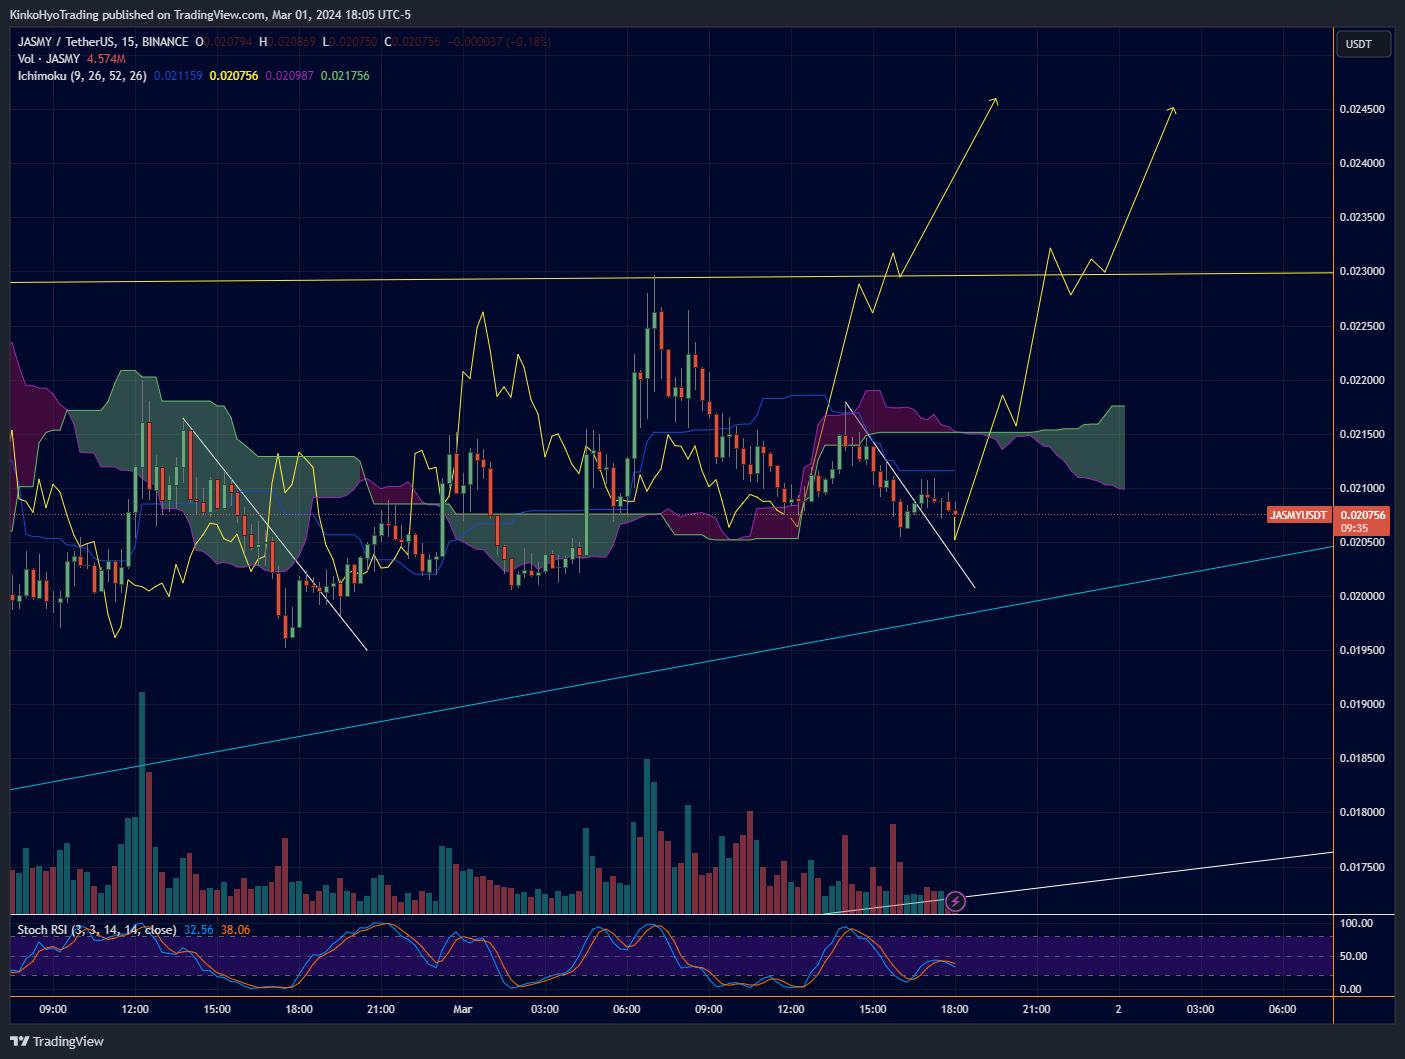Click the 0.00 Stoch RSI scale label
The width and height of the screenshot is (1405, 1059).
tap(1350, 989)
